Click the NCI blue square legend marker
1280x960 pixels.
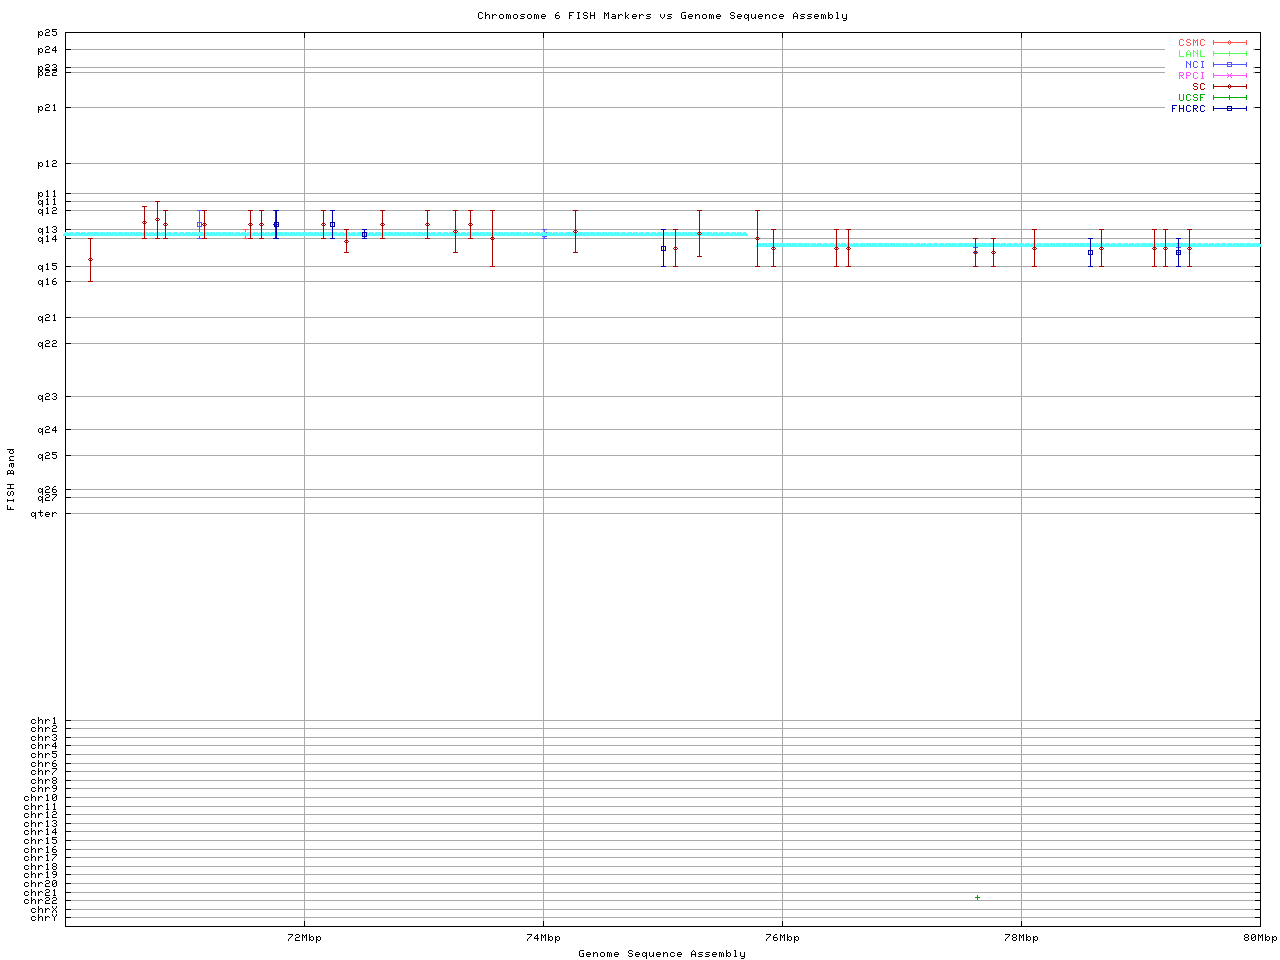point(1229,65)
